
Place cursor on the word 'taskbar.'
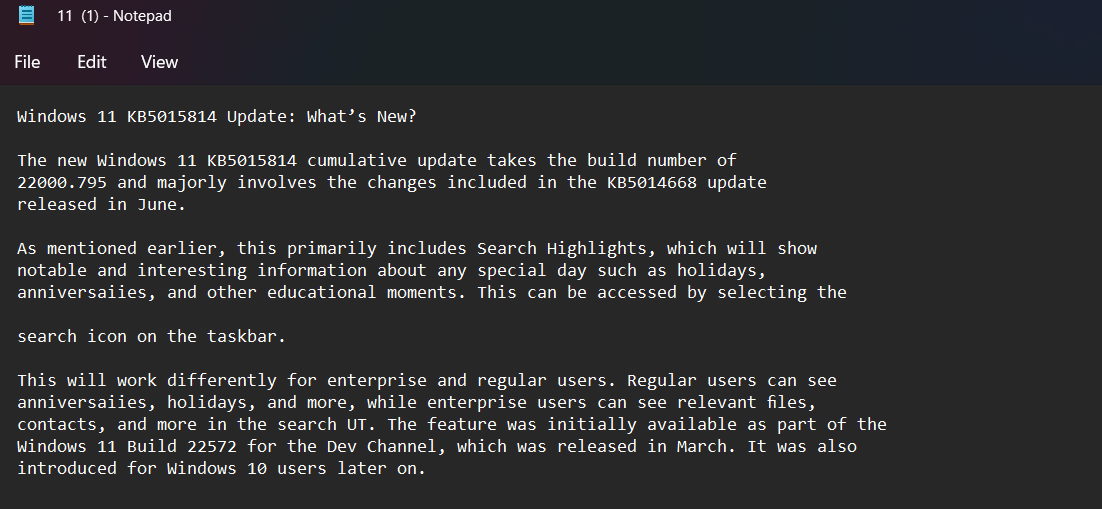pyautogui.click(x=247, y=336)
